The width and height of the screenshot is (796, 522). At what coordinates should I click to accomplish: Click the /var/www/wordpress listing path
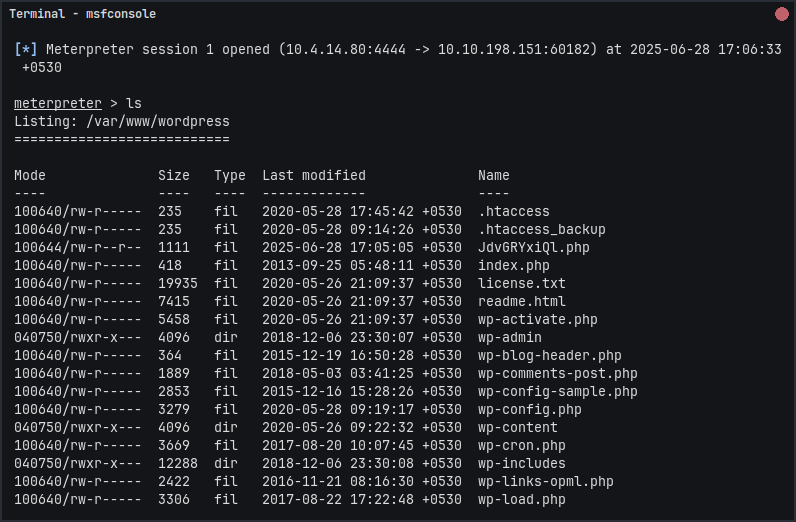pos(158,121)
